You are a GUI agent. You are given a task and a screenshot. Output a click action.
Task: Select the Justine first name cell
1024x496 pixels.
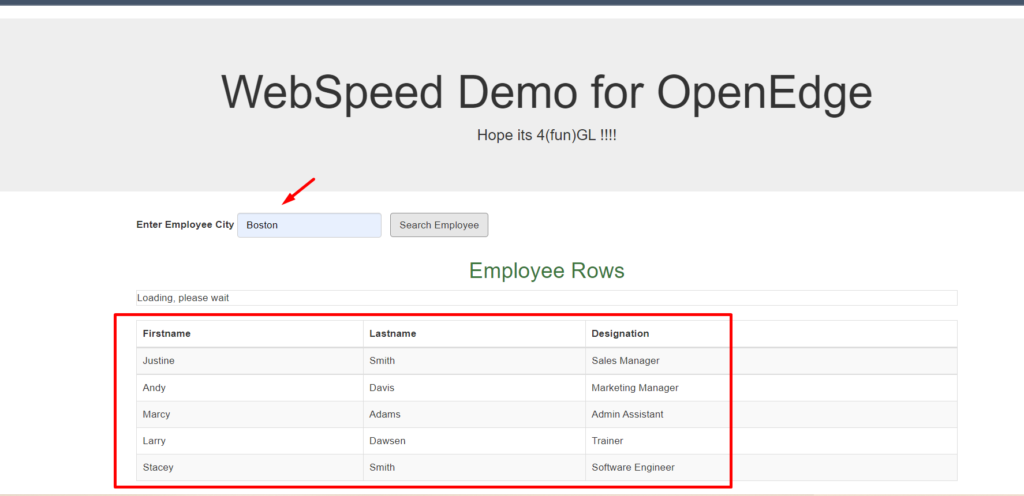[159, 360]
